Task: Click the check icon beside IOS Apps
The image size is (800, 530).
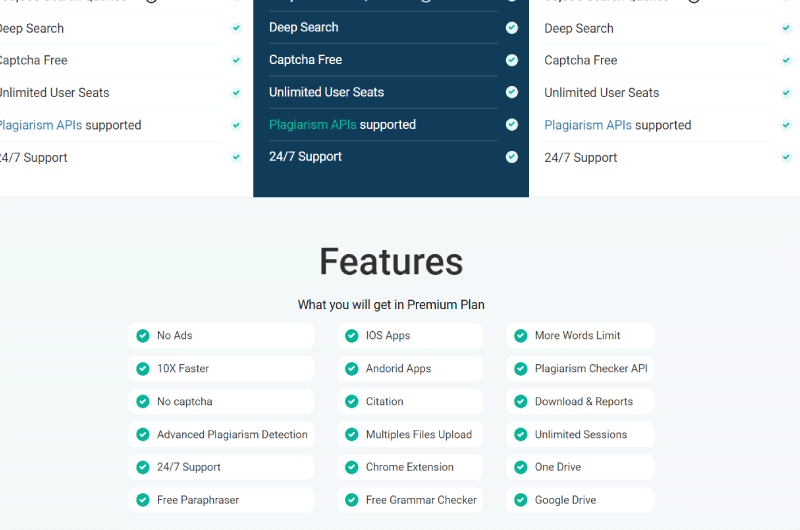Action: pos(352,336)
